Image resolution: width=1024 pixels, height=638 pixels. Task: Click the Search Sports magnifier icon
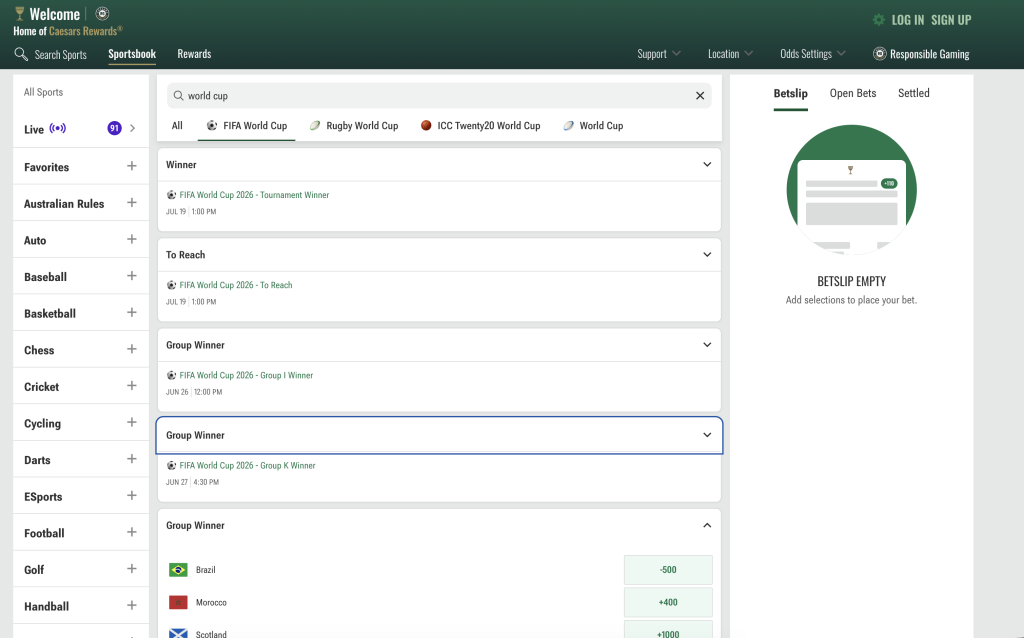[x=21, y=54]
